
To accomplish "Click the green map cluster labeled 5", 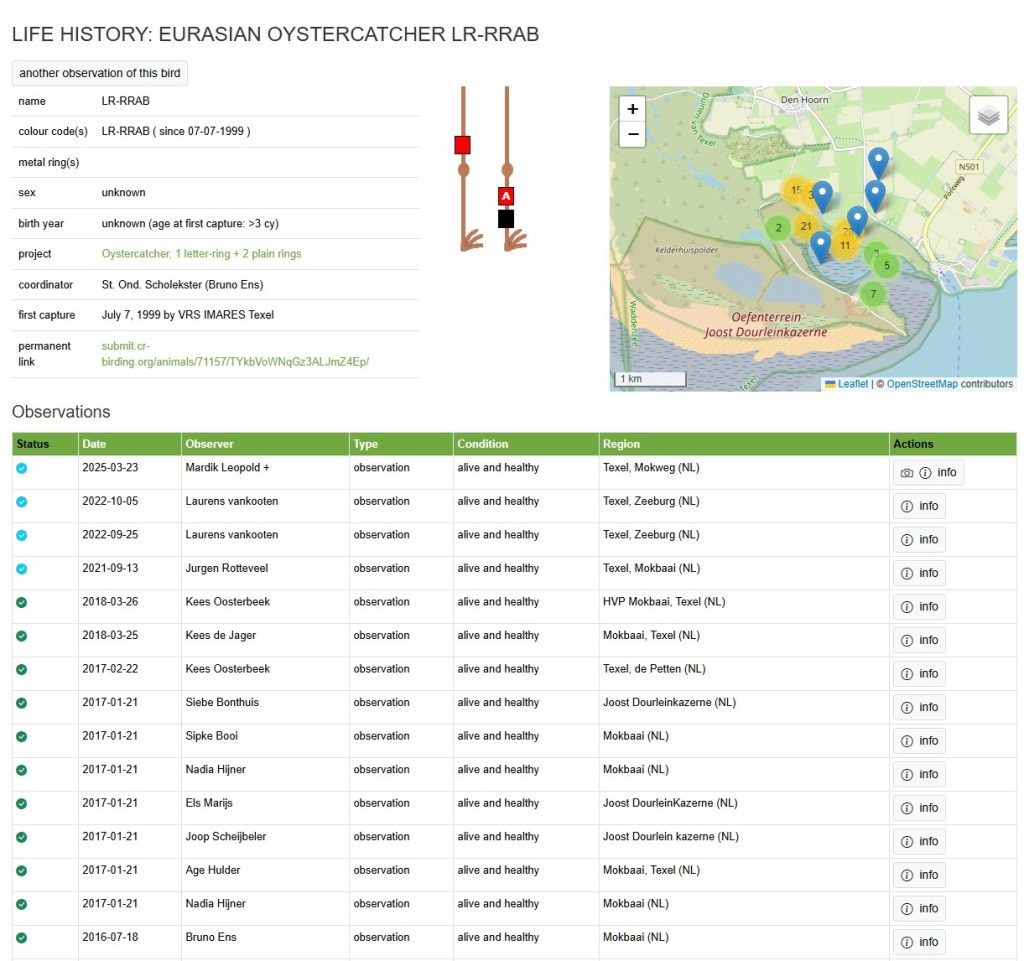I will tap(887, 266).
